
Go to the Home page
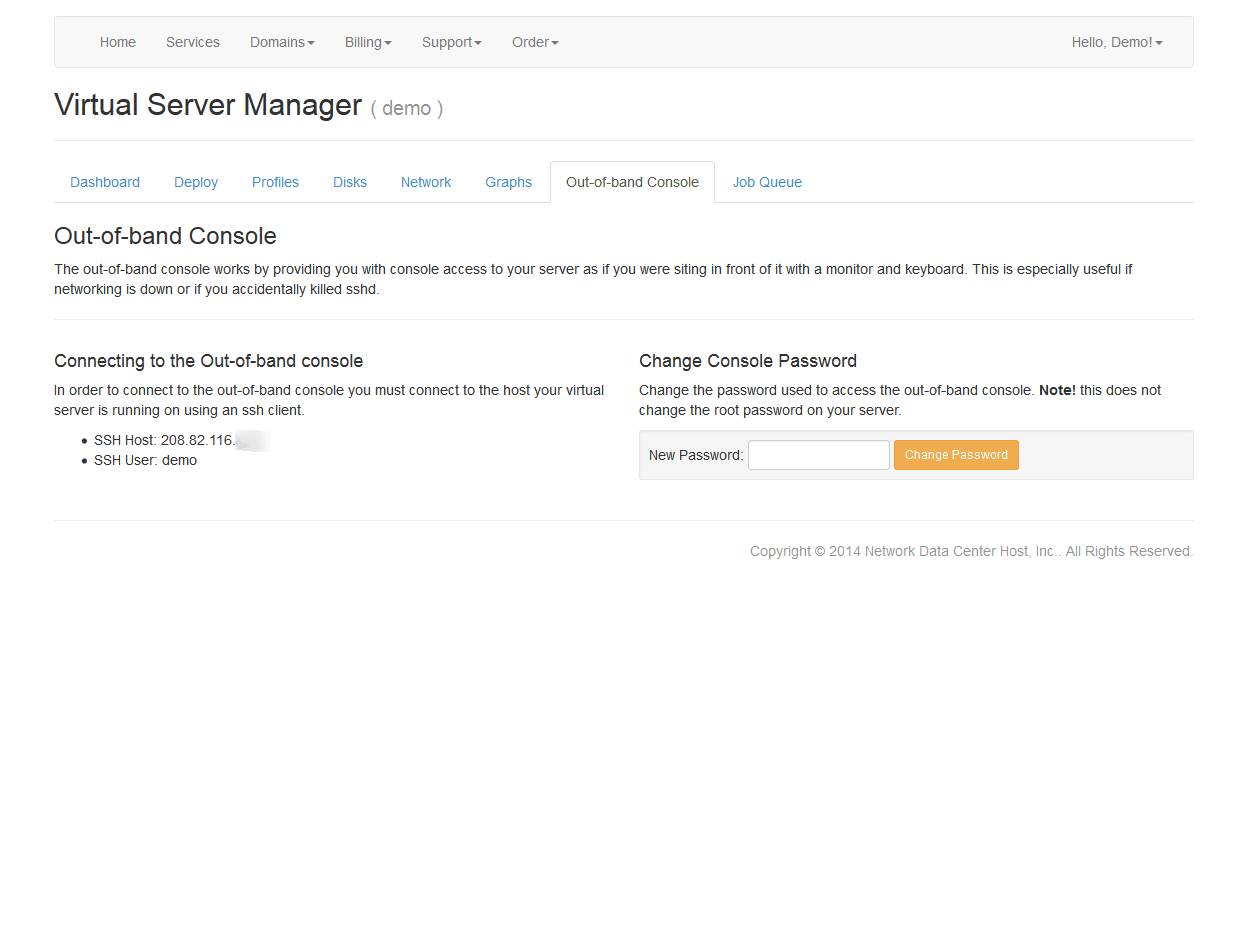pyautogui.click(x=117, y=42)
